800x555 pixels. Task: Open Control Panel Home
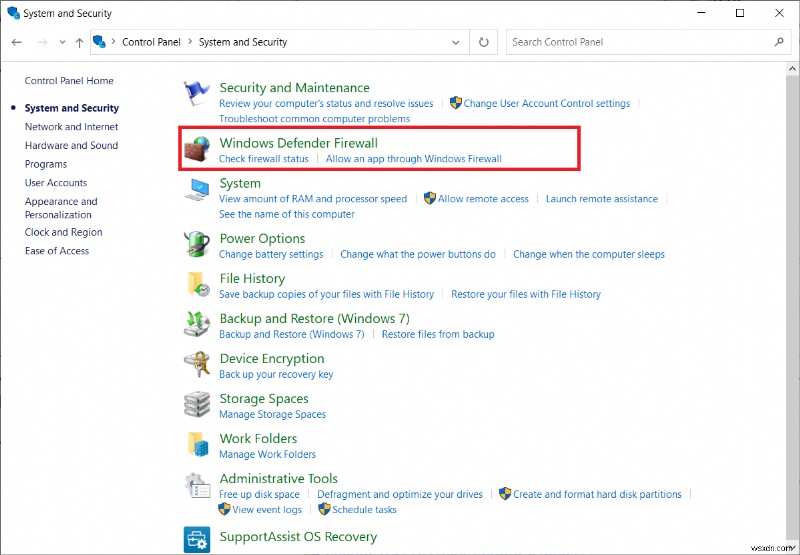click(x=69, y=81)
